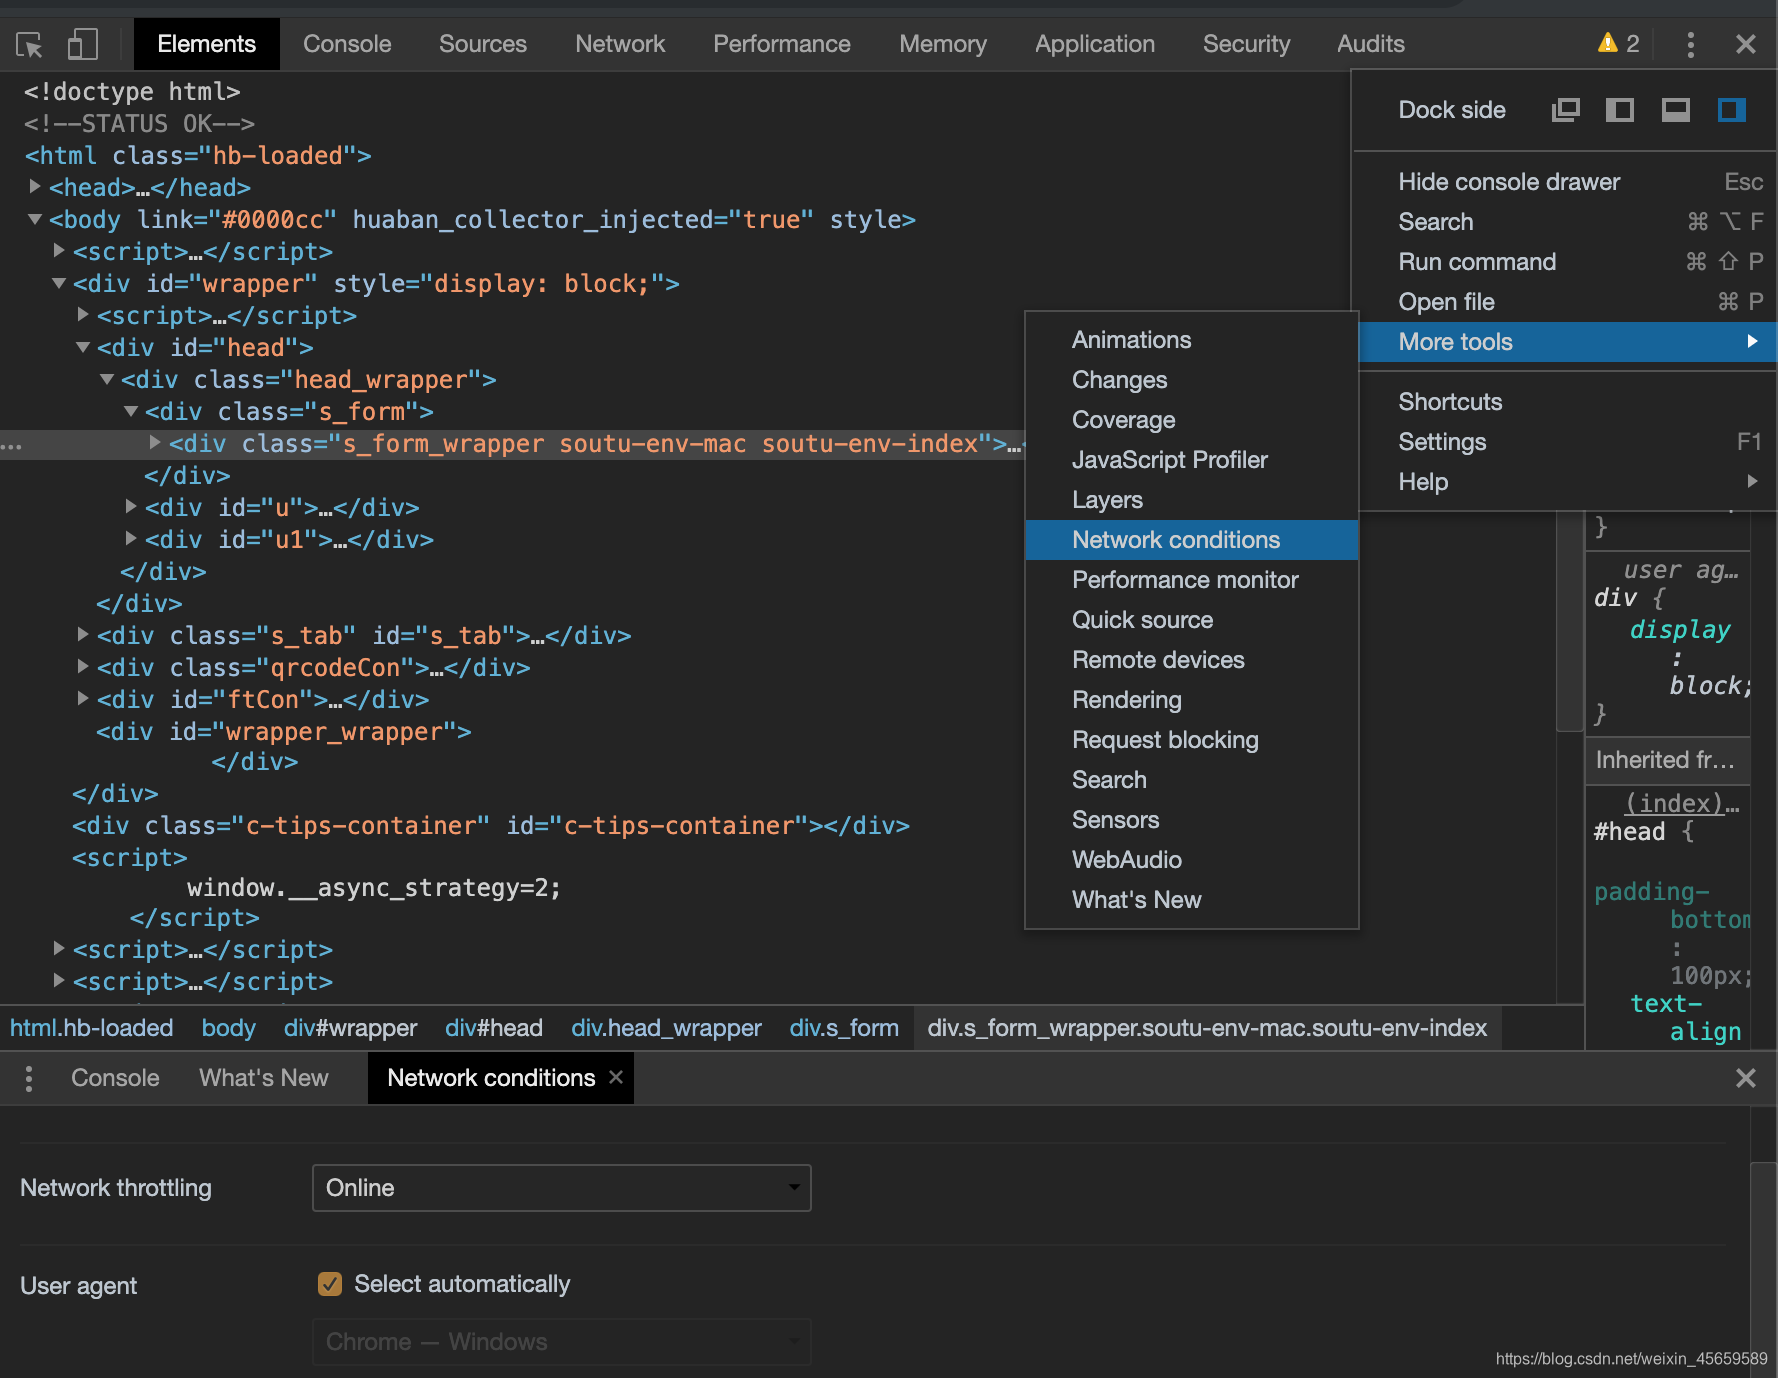The height and width of the screenshot is (1378, 1778).
Task: Open the Security tab
Action: tap(1247, 44)
